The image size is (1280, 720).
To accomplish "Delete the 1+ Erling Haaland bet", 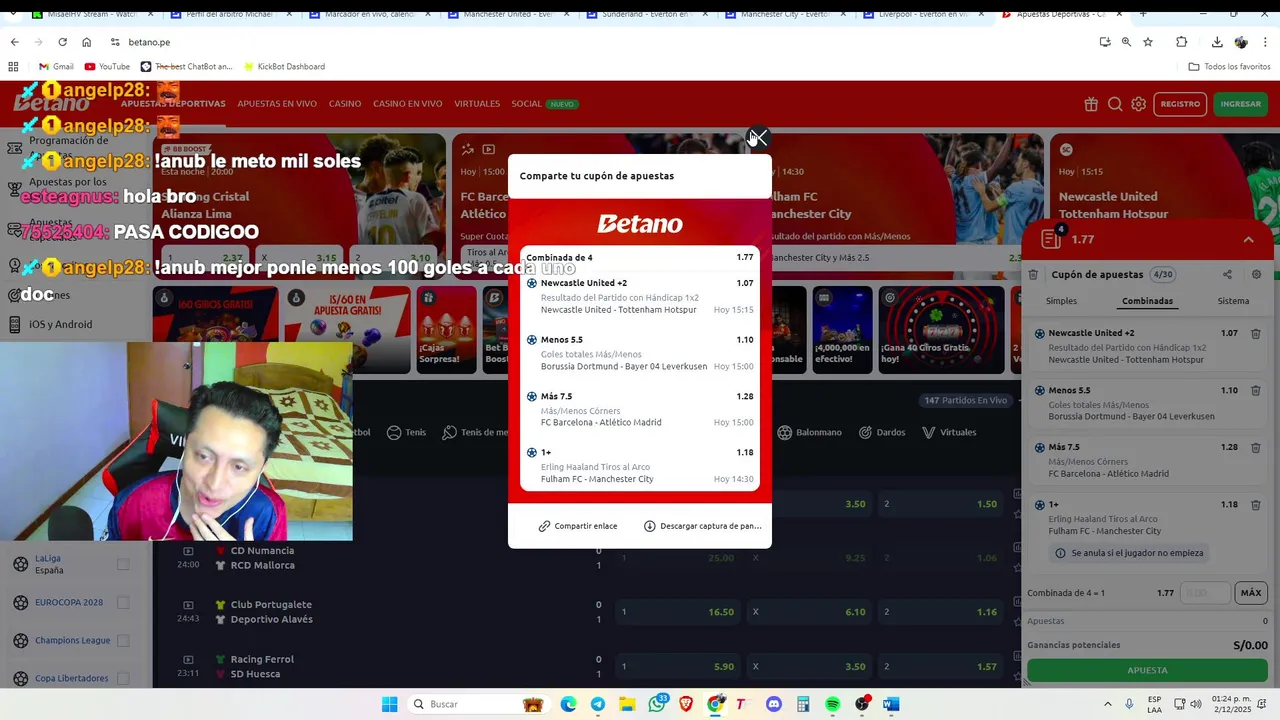I will tap(1256, 505).
